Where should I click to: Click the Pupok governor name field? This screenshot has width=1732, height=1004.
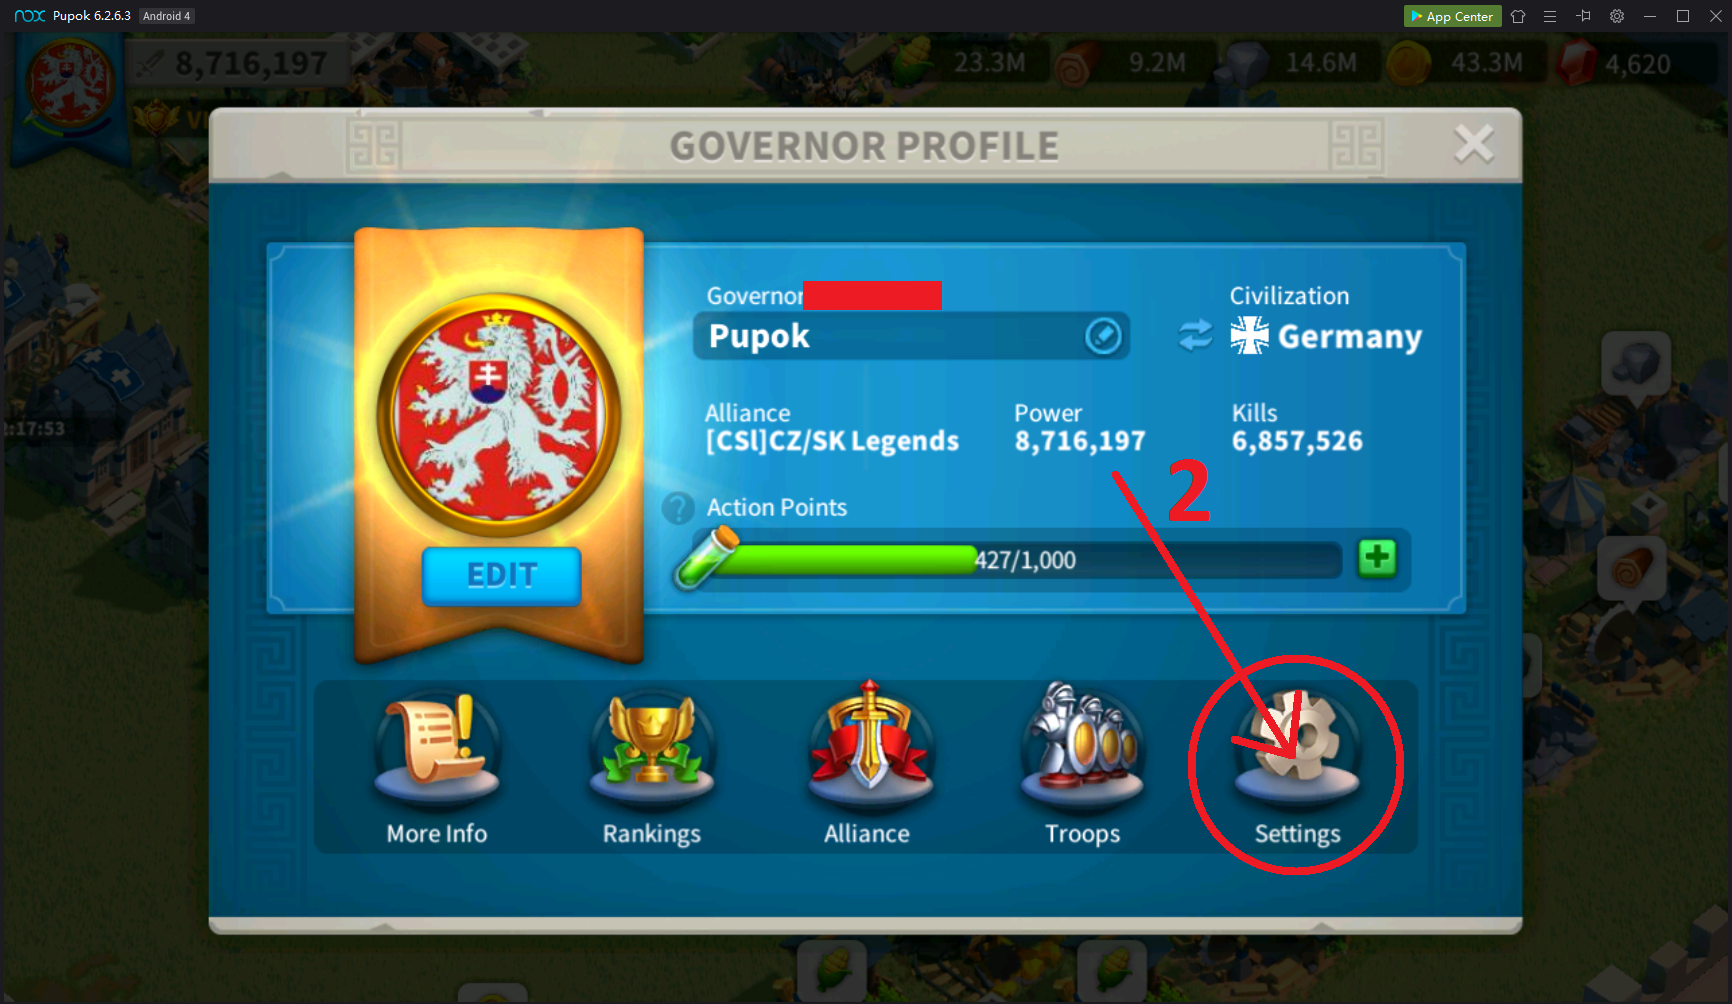pos(911,336)
